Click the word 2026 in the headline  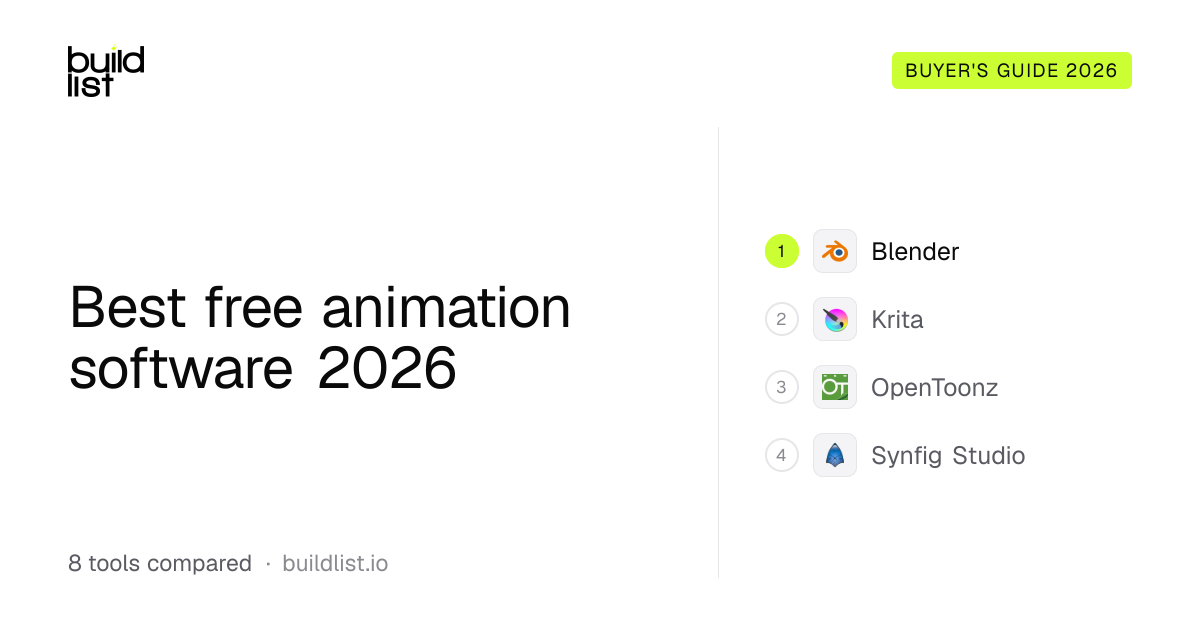[x=387, y=370]
